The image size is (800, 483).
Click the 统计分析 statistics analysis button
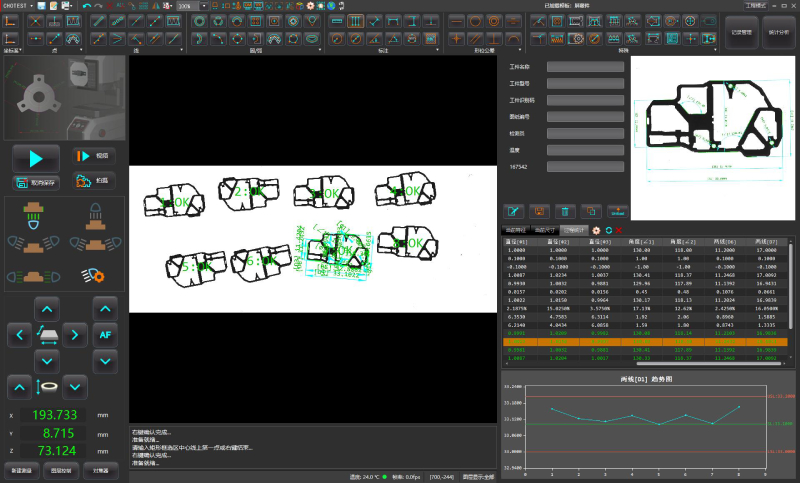click(x=779, y=32)
